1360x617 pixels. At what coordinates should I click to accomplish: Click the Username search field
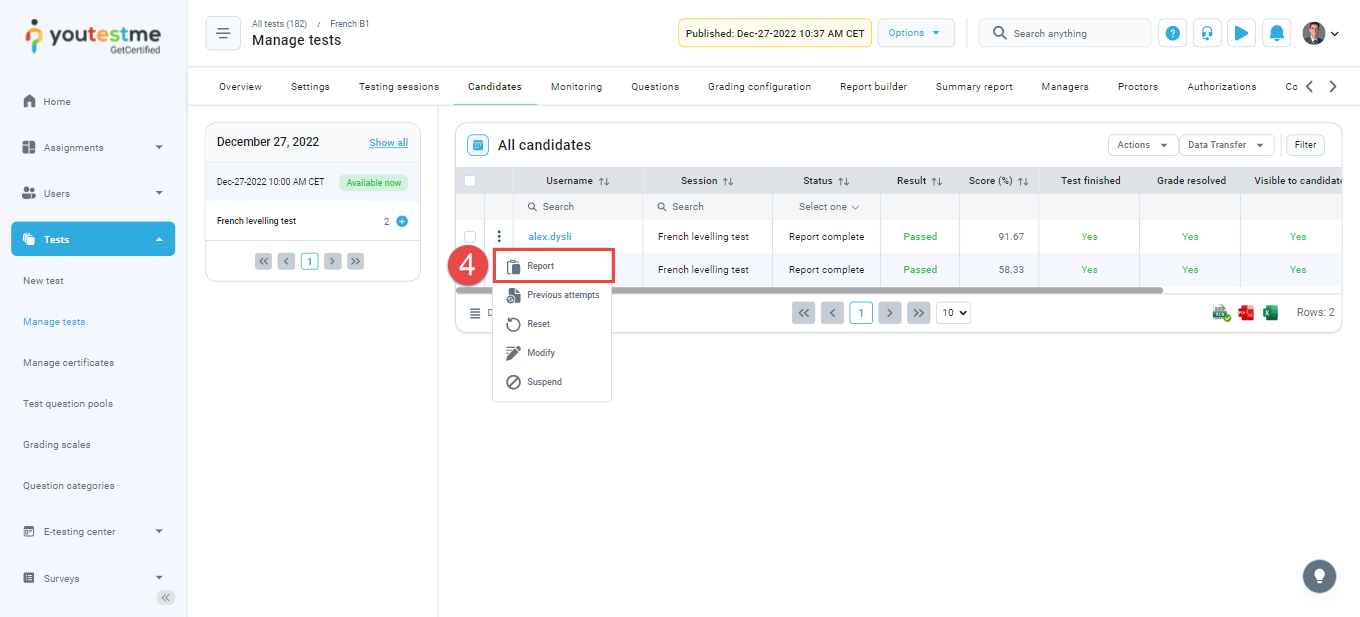(578, 207)
